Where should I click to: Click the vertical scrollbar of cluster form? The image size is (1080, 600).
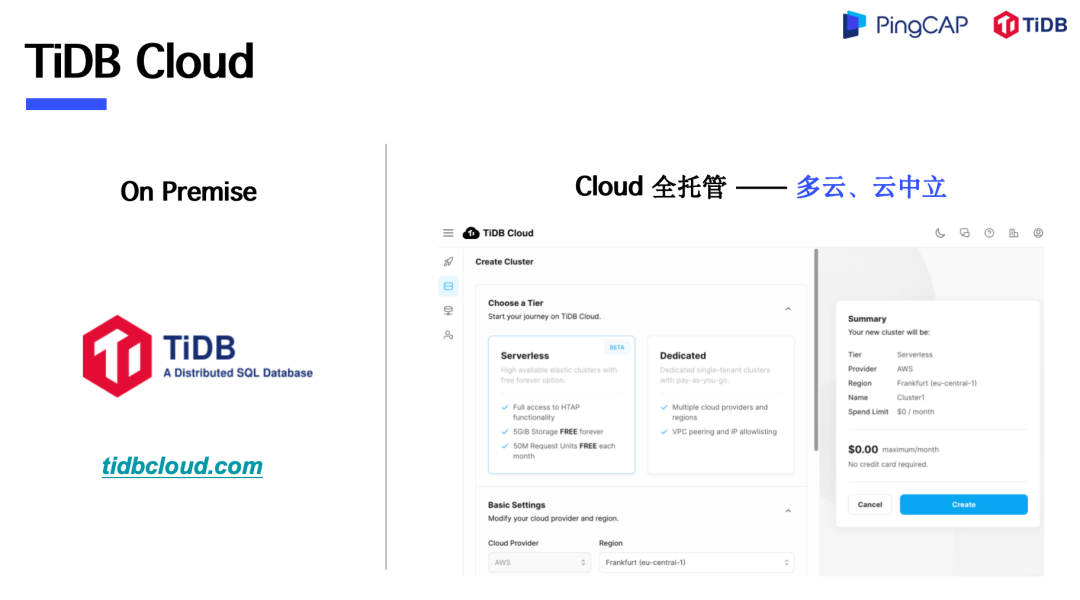[816, 350]
